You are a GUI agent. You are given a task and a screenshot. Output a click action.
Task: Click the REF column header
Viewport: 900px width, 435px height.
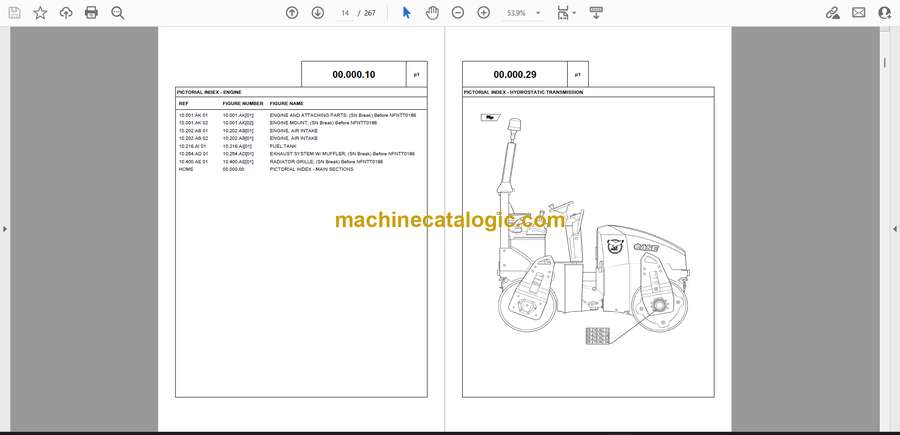click(183, 104)
